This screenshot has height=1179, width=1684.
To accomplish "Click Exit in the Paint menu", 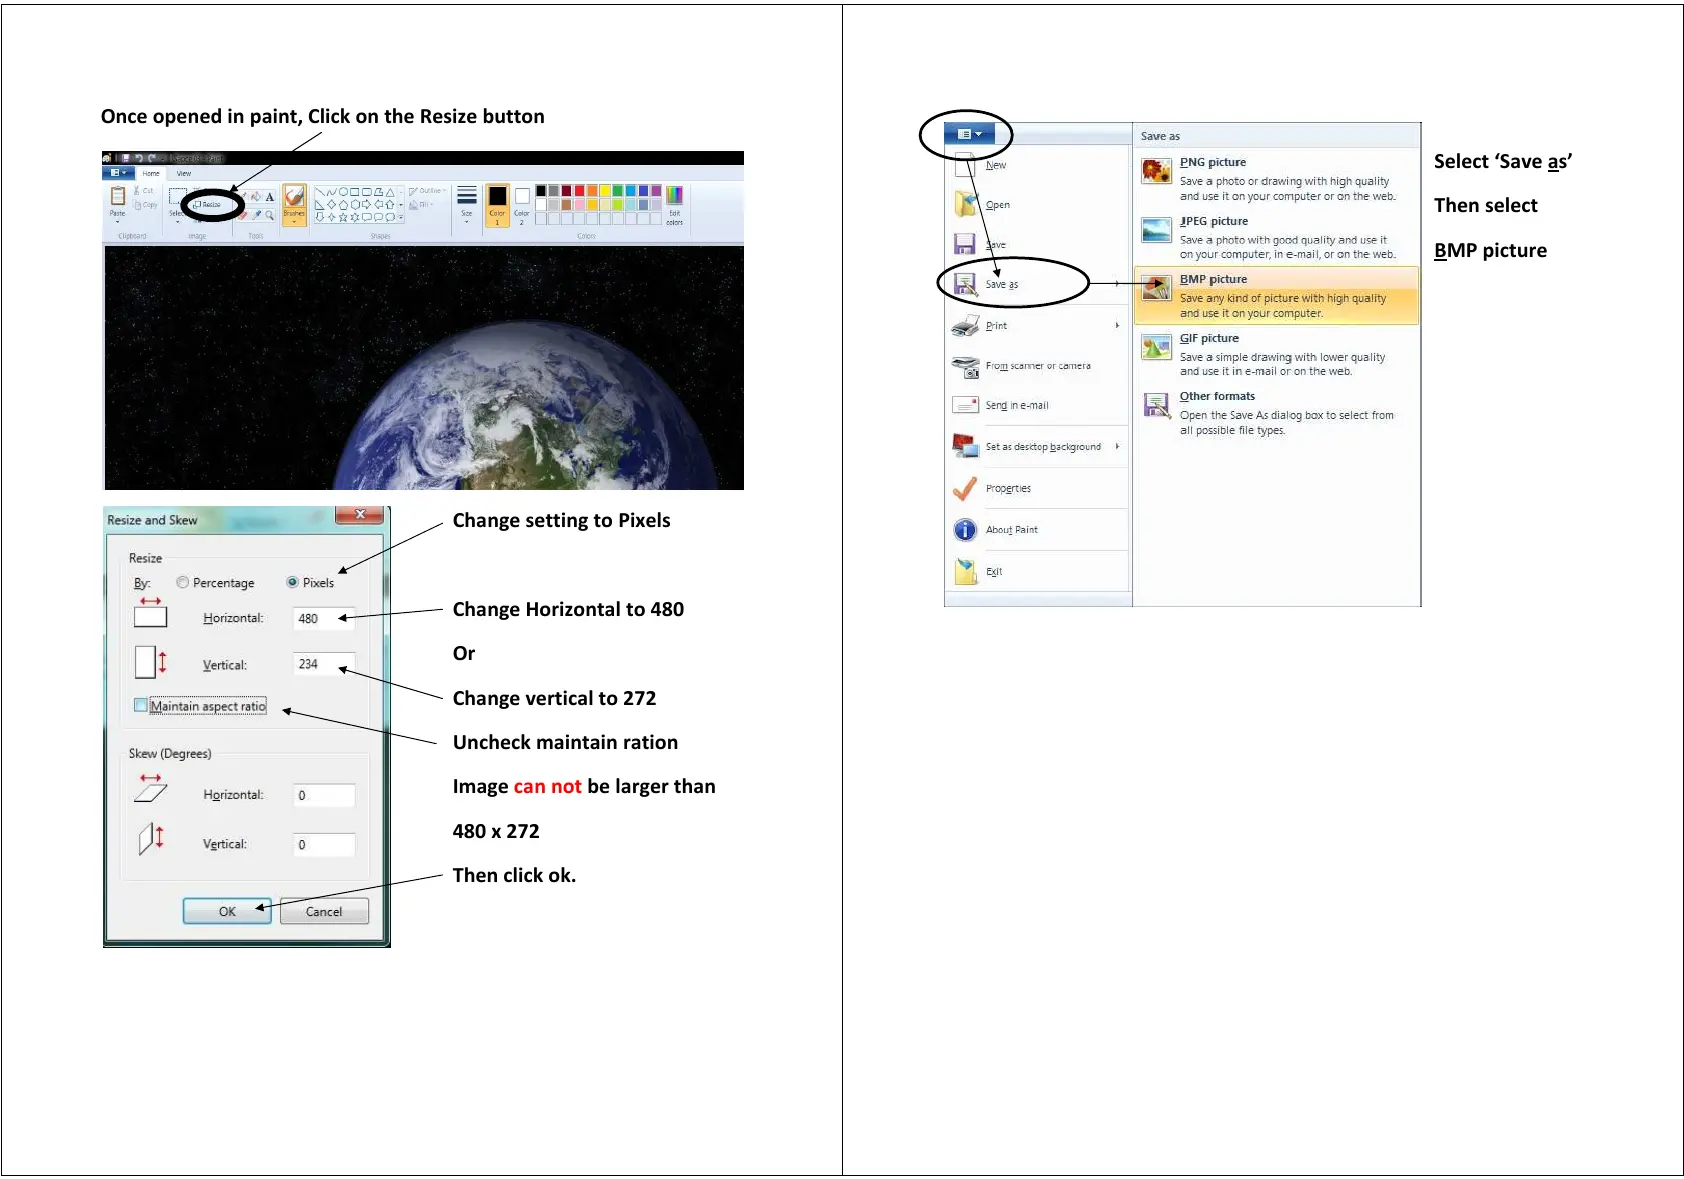I will [1035, 571].
